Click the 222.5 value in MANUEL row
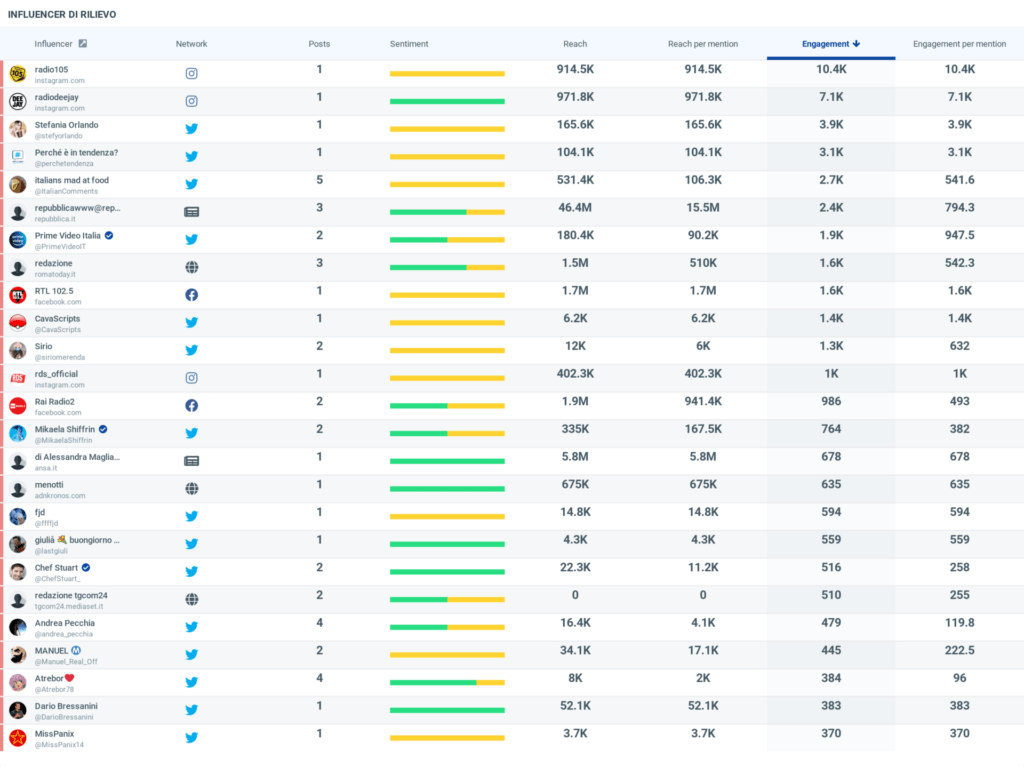 click(959, 650)
